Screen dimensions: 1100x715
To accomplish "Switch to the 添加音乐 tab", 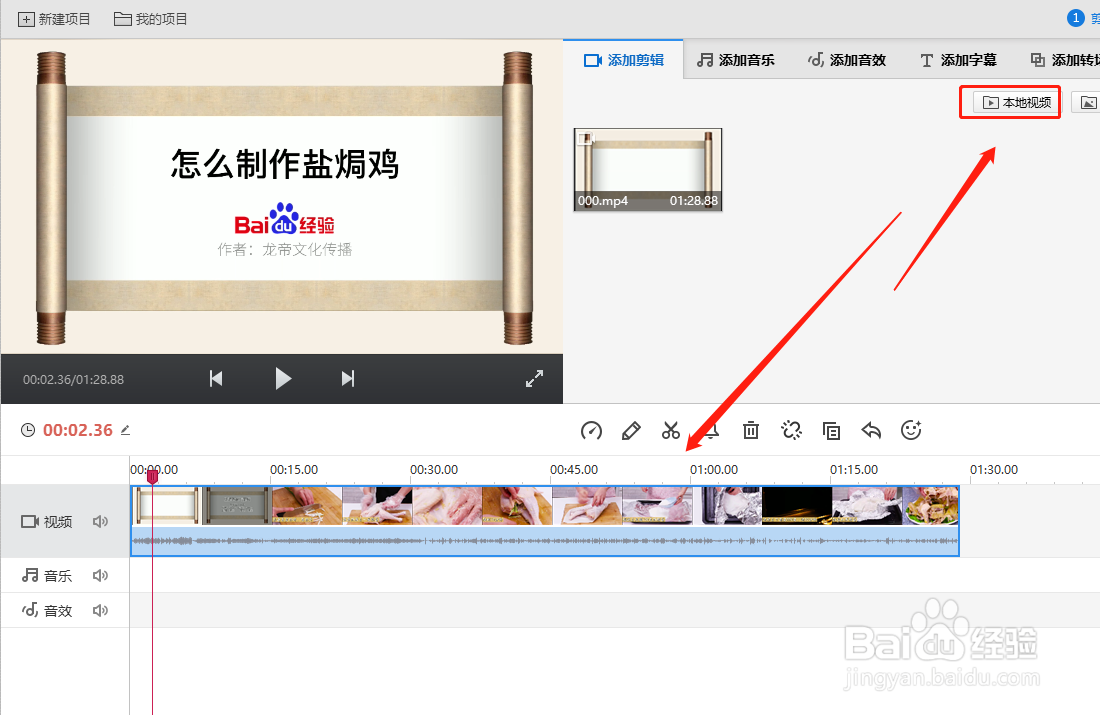I will [736, 59].
